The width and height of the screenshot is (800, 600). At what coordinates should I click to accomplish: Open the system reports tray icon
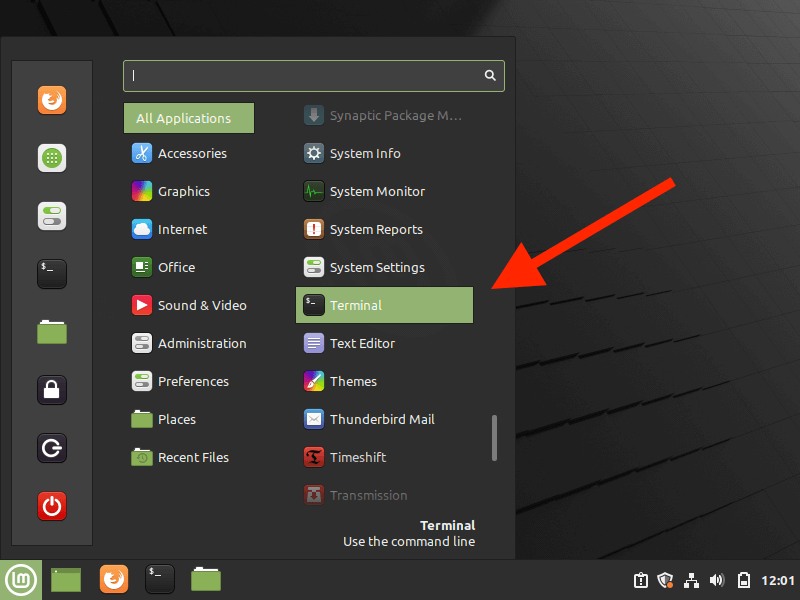tap(641, 580)
